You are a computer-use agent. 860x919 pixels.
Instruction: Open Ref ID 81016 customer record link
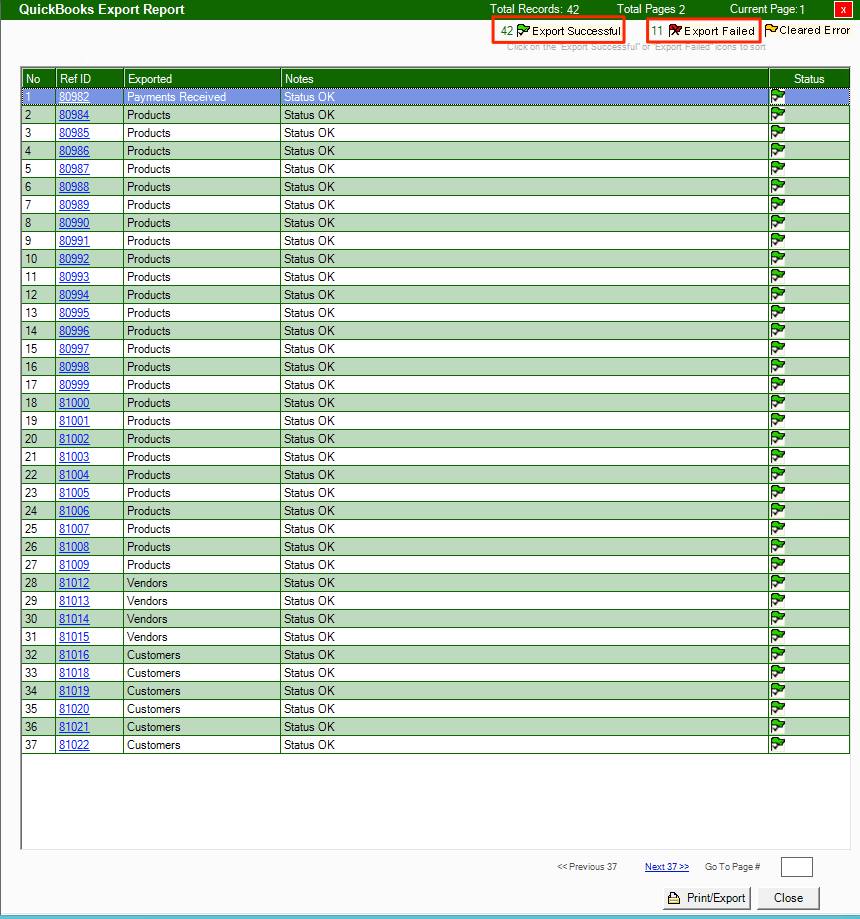click(73, 655)
